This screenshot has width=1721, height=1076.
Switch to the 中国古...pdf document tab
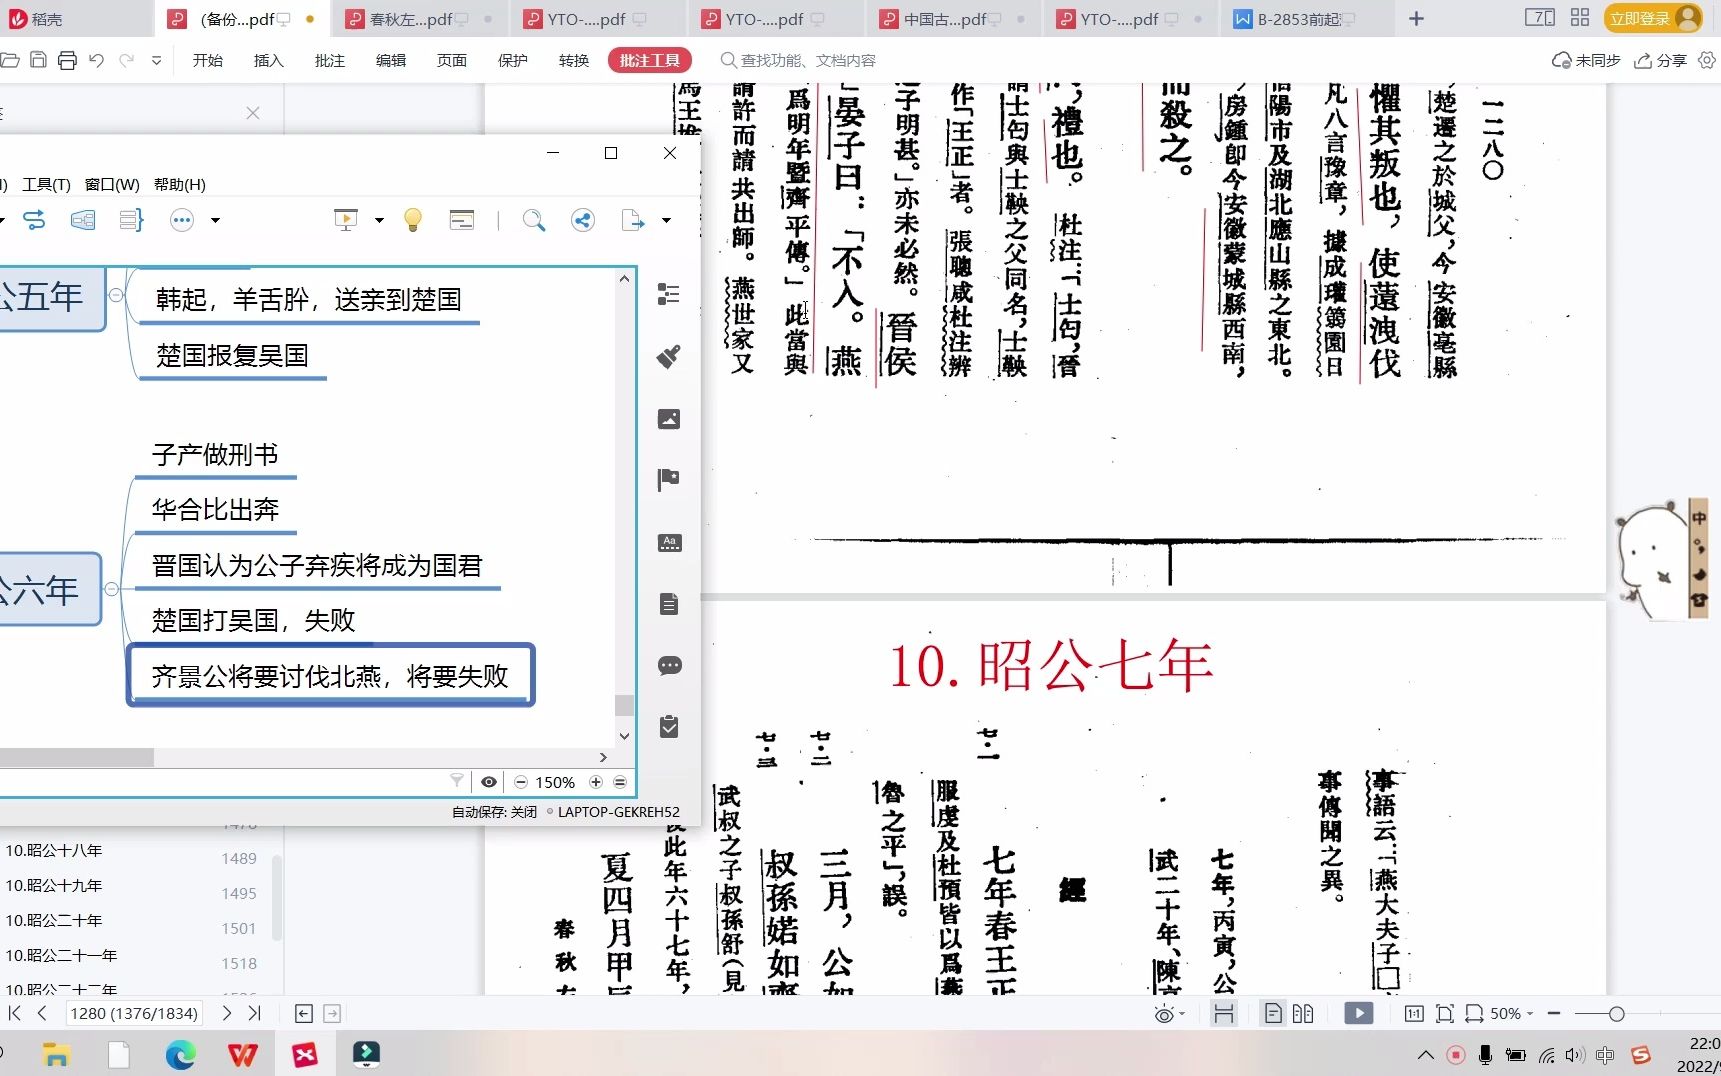click(954, 19)
